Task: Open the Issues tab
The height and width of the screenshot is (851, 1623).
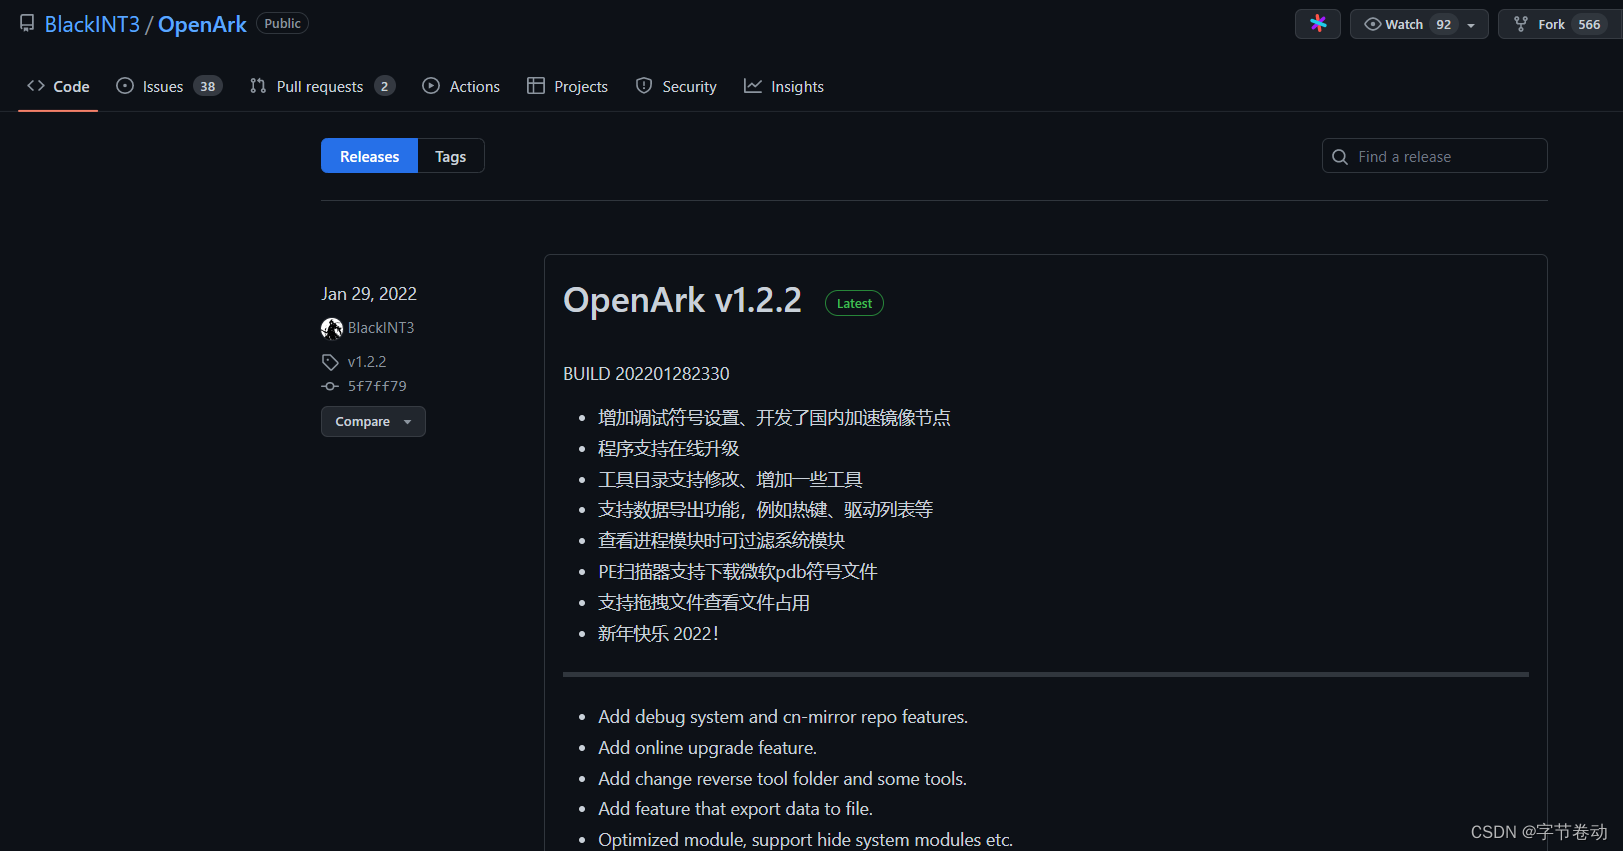Action: (x=169, y=87)
